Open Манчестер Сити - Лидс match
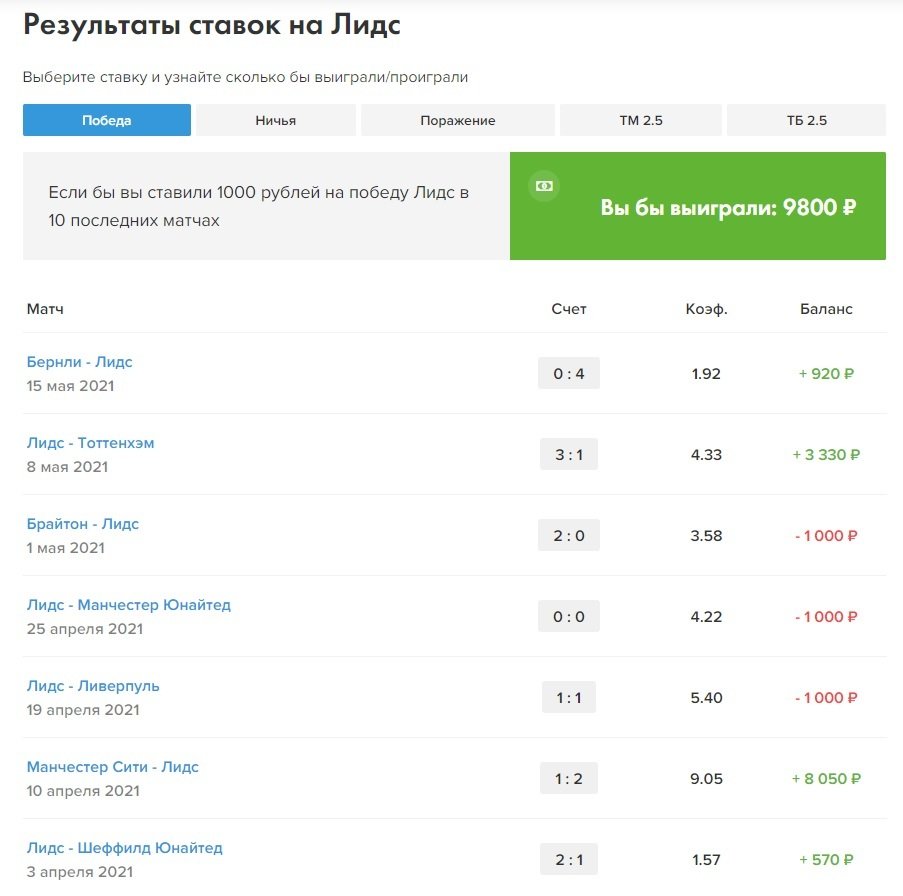Viewport: 903px width, 896px height. (x=113, y=767)
